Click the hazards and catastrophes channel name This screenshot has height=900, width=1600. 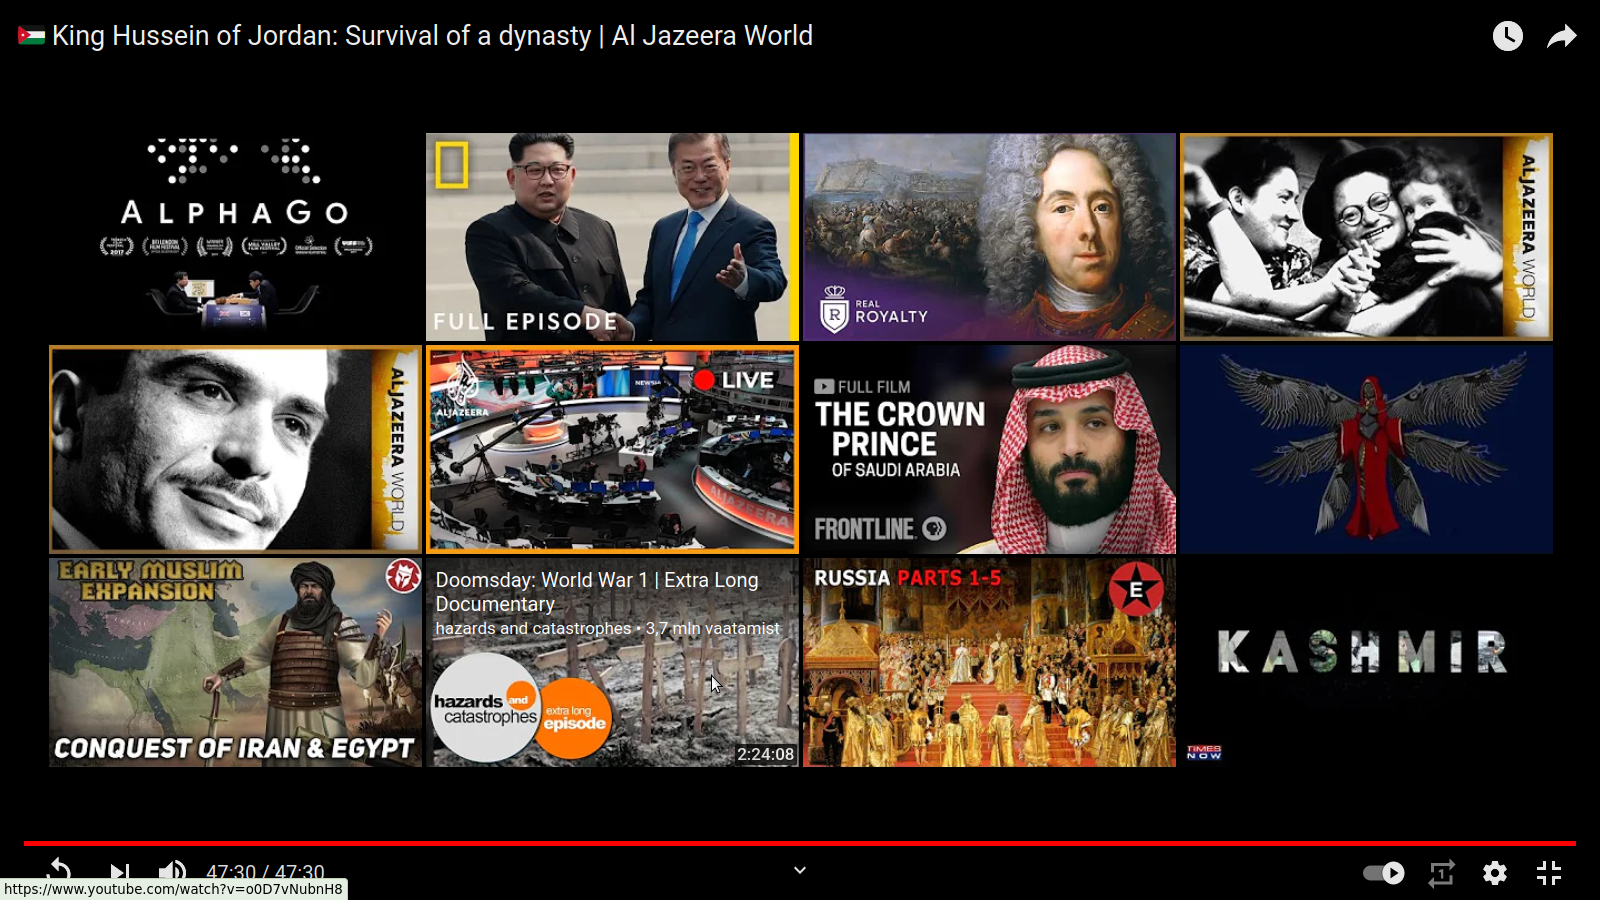click(533, 629)
